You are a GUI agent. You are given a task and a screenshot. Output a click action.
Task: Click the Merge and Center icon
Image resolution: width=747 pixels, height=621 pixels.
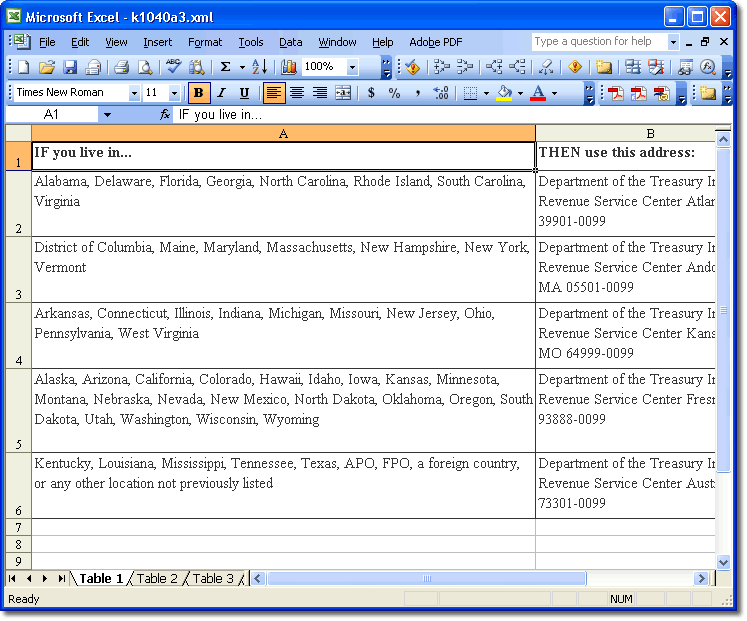tap(343, 93)
